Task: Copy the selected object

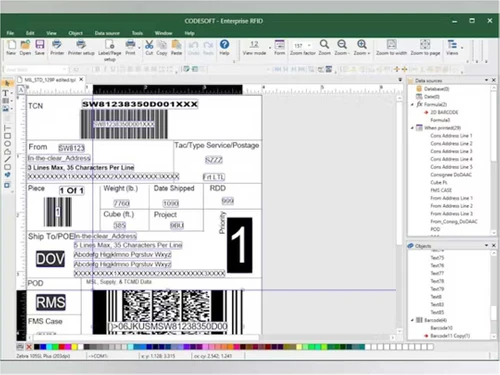Action: 162,44
